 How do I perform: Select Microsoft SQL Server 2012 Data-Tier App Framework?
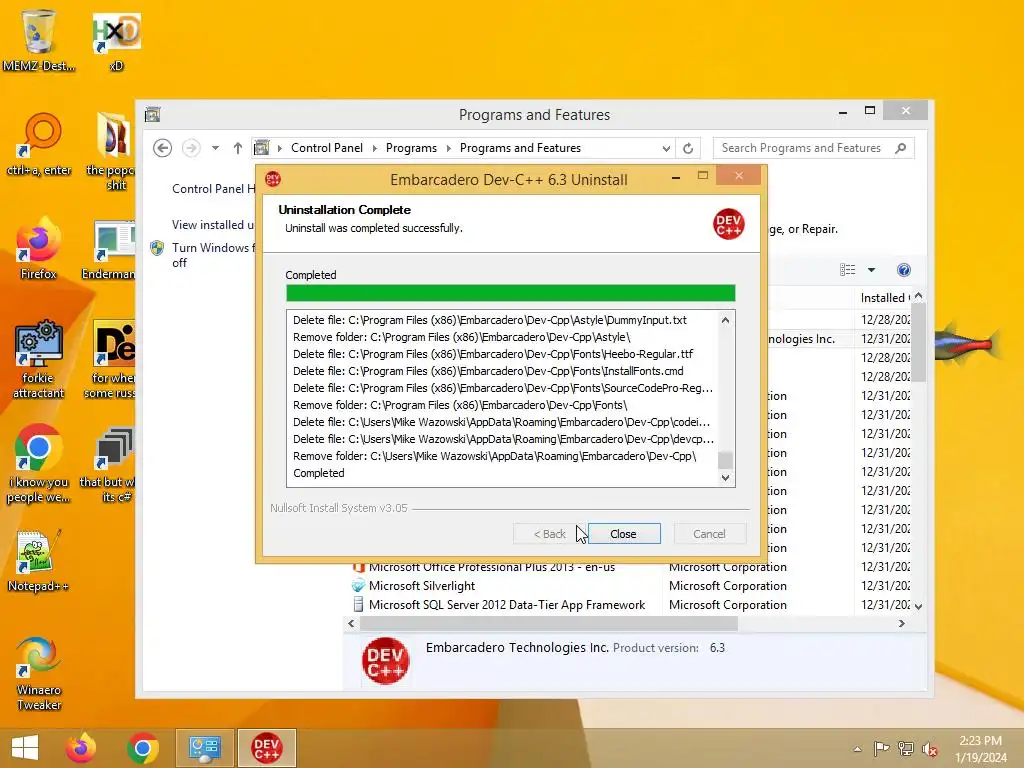[507, 605]
